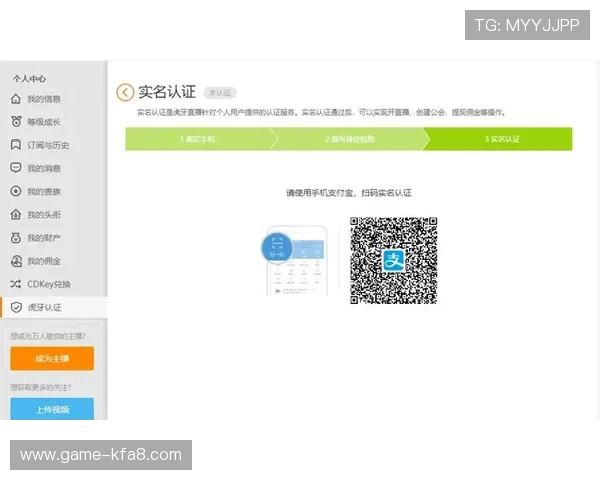The image size is (600, 480).
Task: Click the blue scan circle icon
Action: (x=277, y=248)
